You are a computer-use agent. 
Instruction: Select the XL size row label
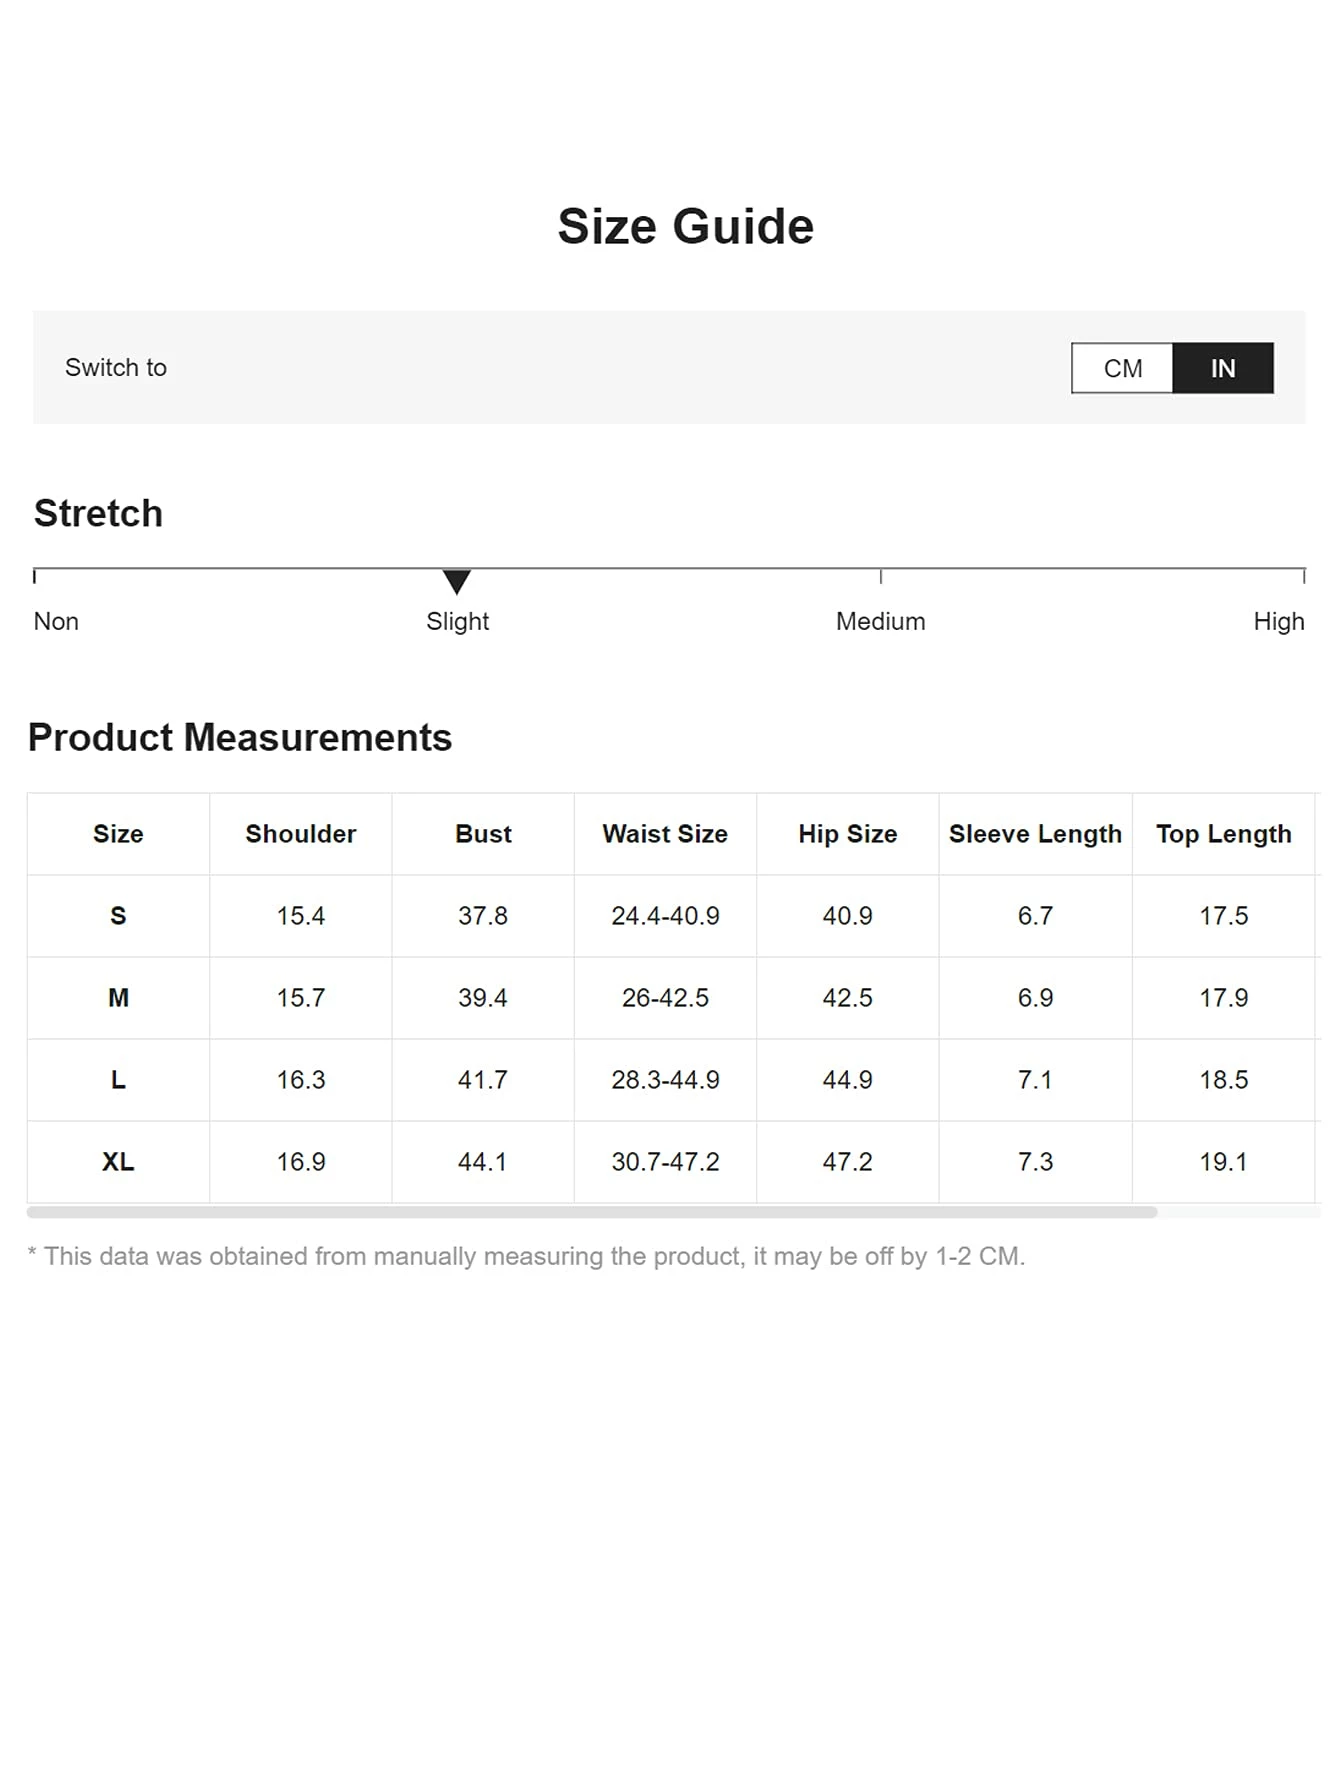point(118,1162)
